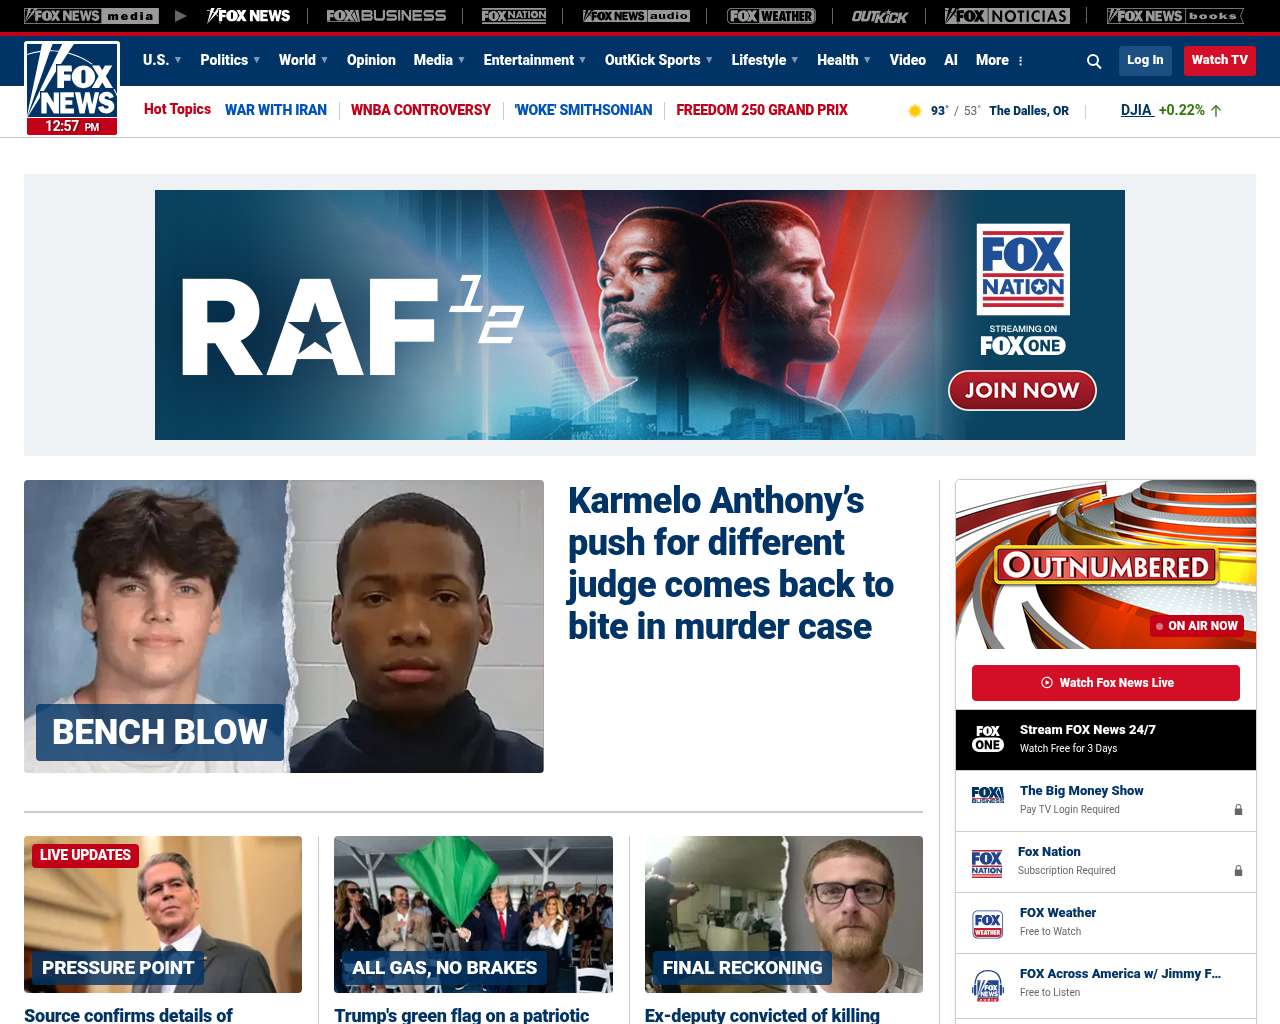Image resolution: width=1280 pixels, height=1024 pixels.
Task: Click the LIVE UPDATES badge
Action: coord(85,855)
